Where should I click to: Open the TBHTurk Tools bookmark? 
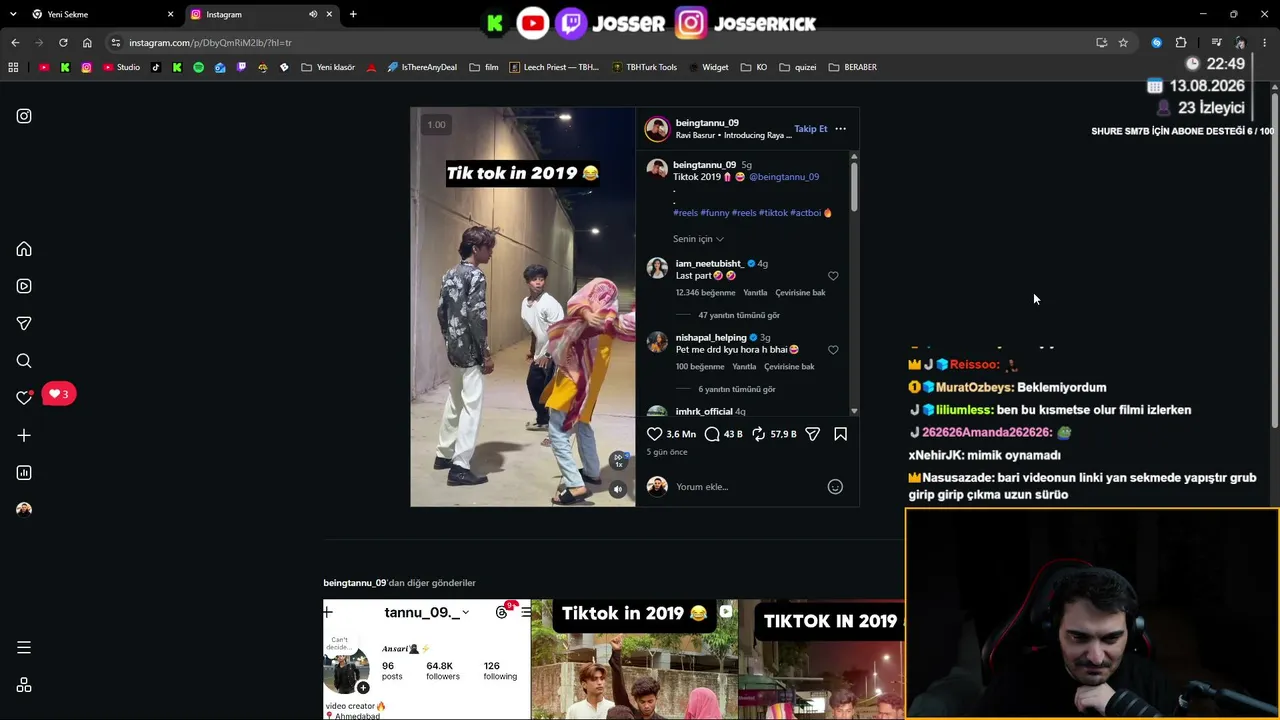click(x=644, y=67)
